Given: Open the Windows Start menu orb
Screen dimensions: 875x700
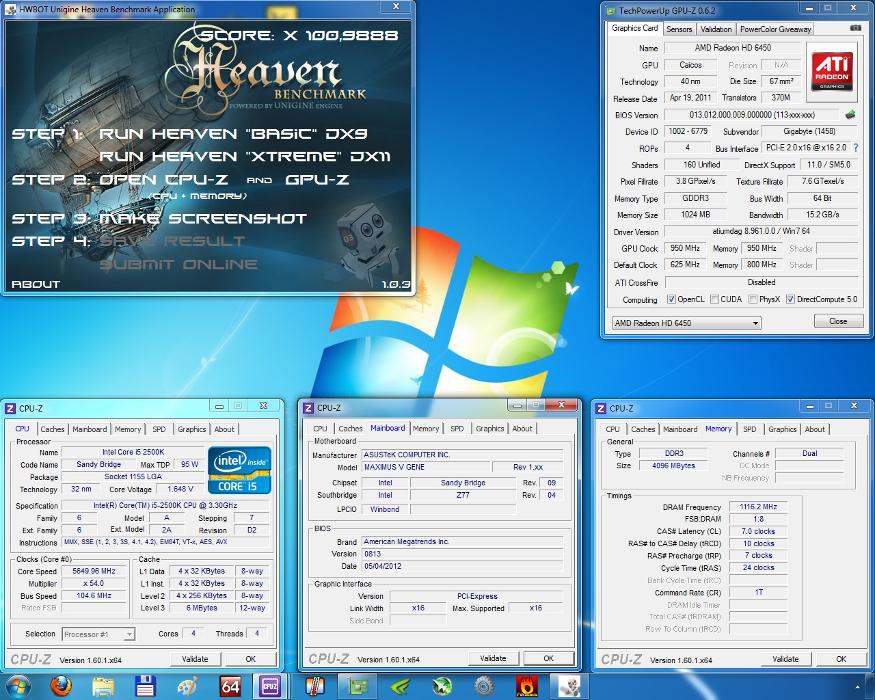Looking at the screenshot, I should (x=18, y=686).
